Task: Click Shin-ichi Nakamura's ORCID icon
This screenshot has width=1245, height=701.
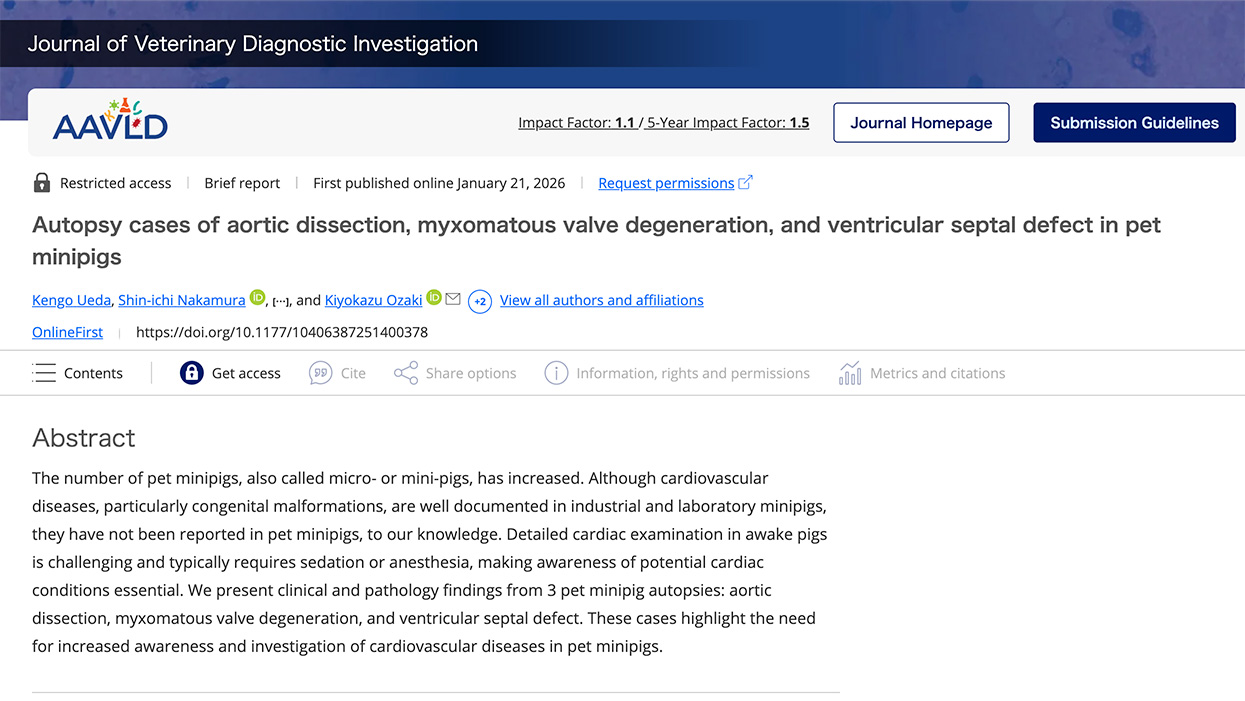Action: click(x=257, y=298)
